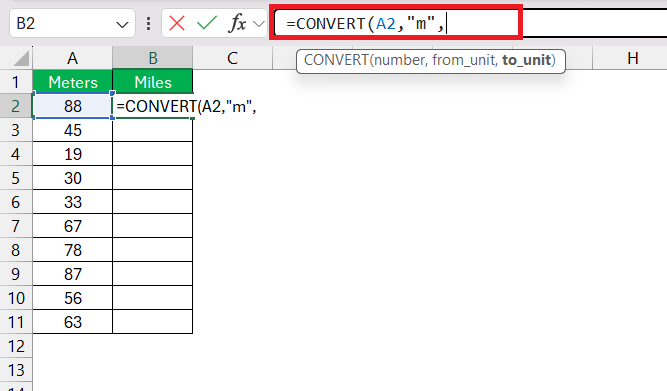Select row 13 header
Image resolution: width=667 pixels, height=391 pixels.
pos(16,370)
